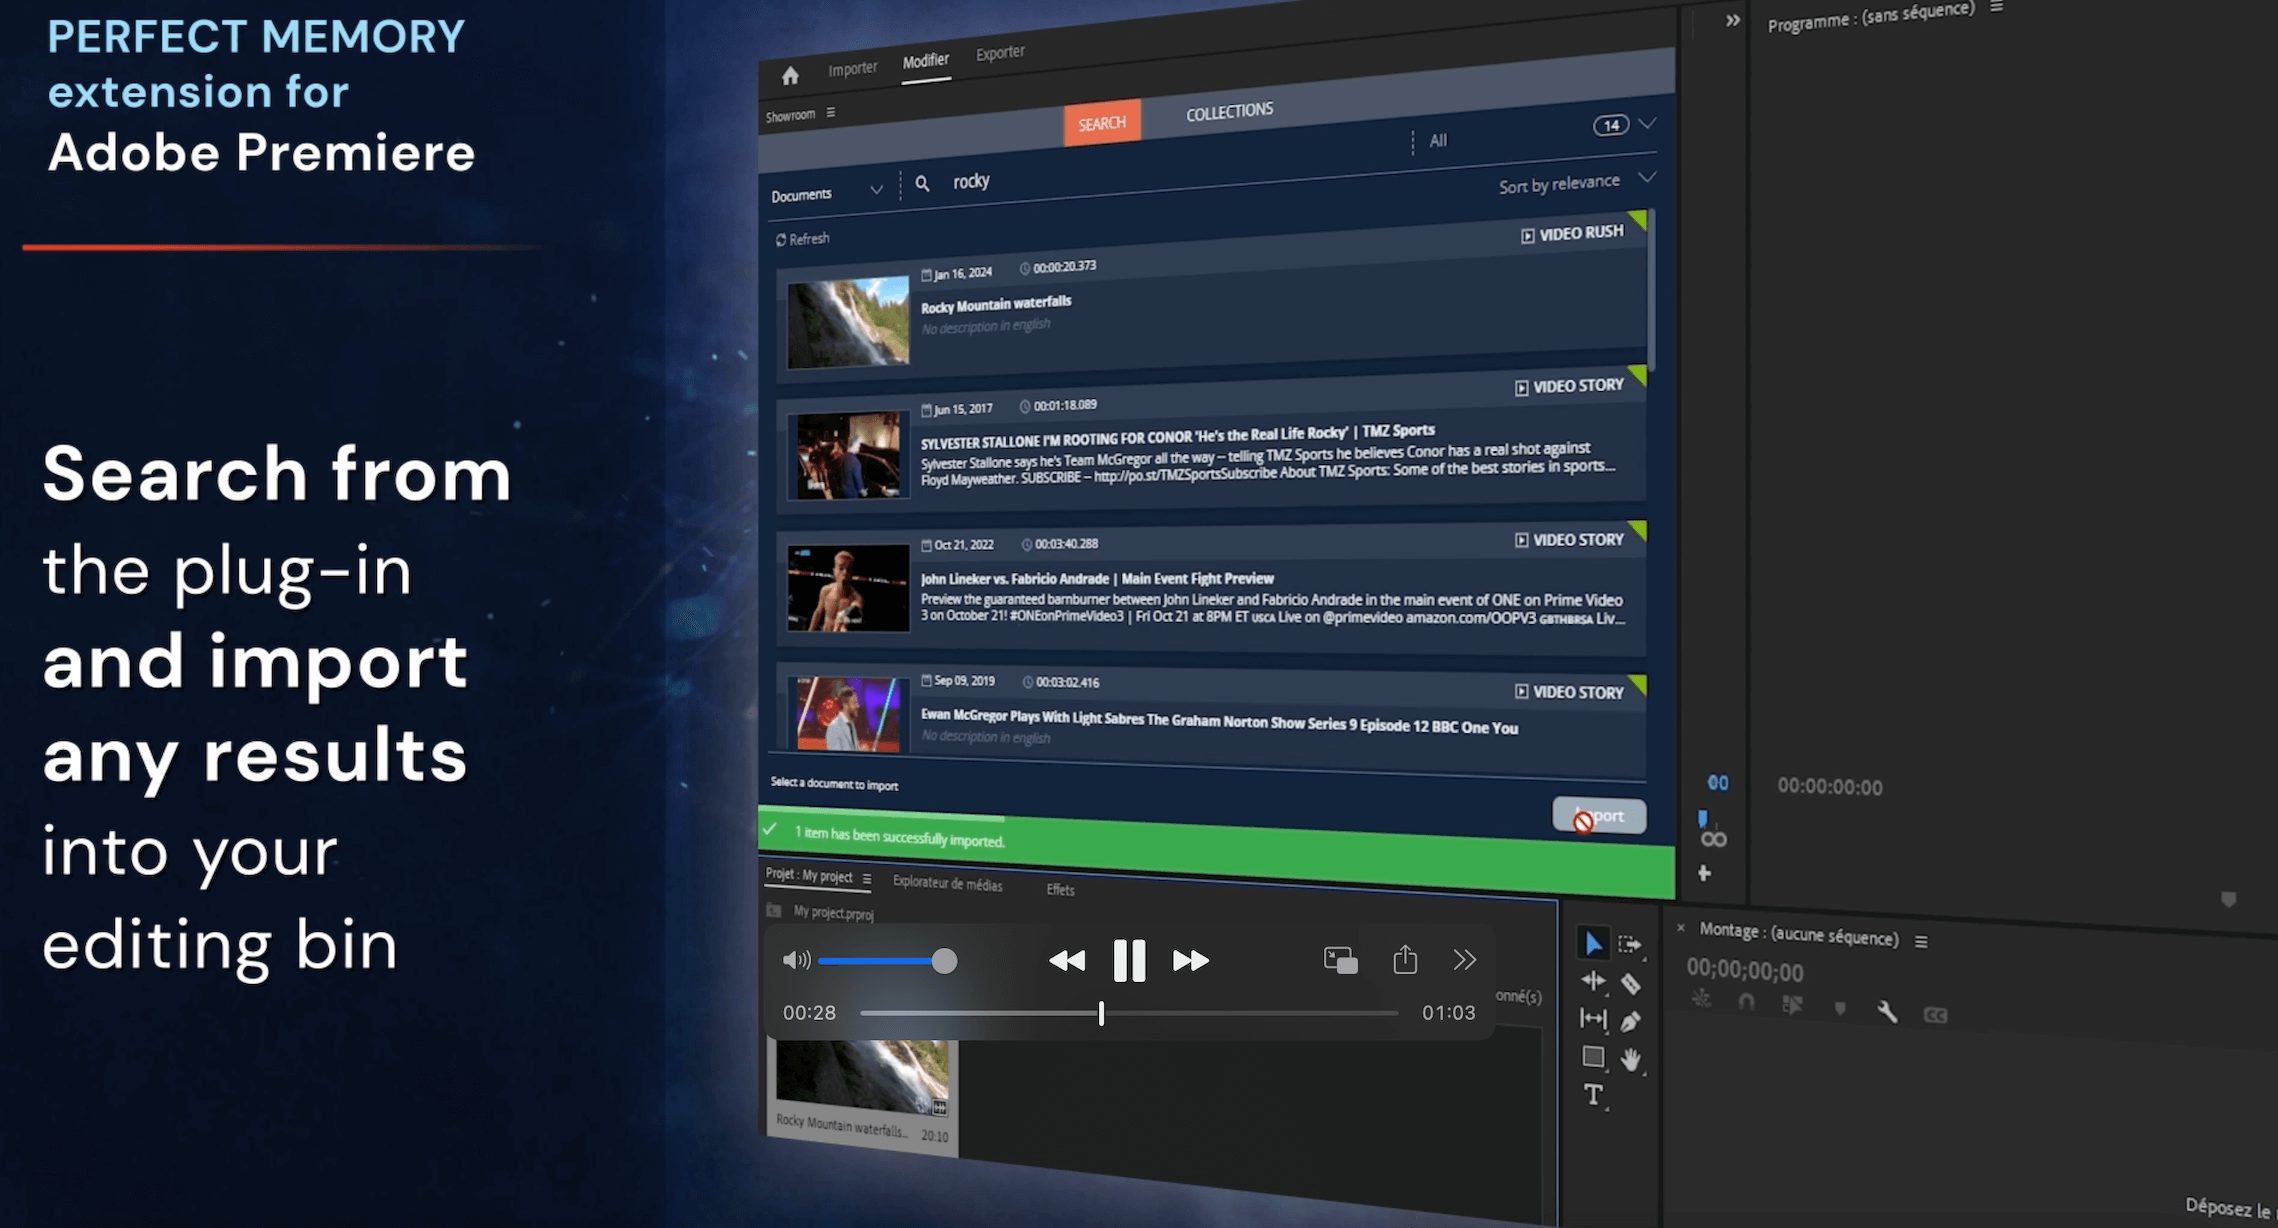Select the Pen tool
Viewport: 2278px width, 1228px height.
[1630, 1021]
